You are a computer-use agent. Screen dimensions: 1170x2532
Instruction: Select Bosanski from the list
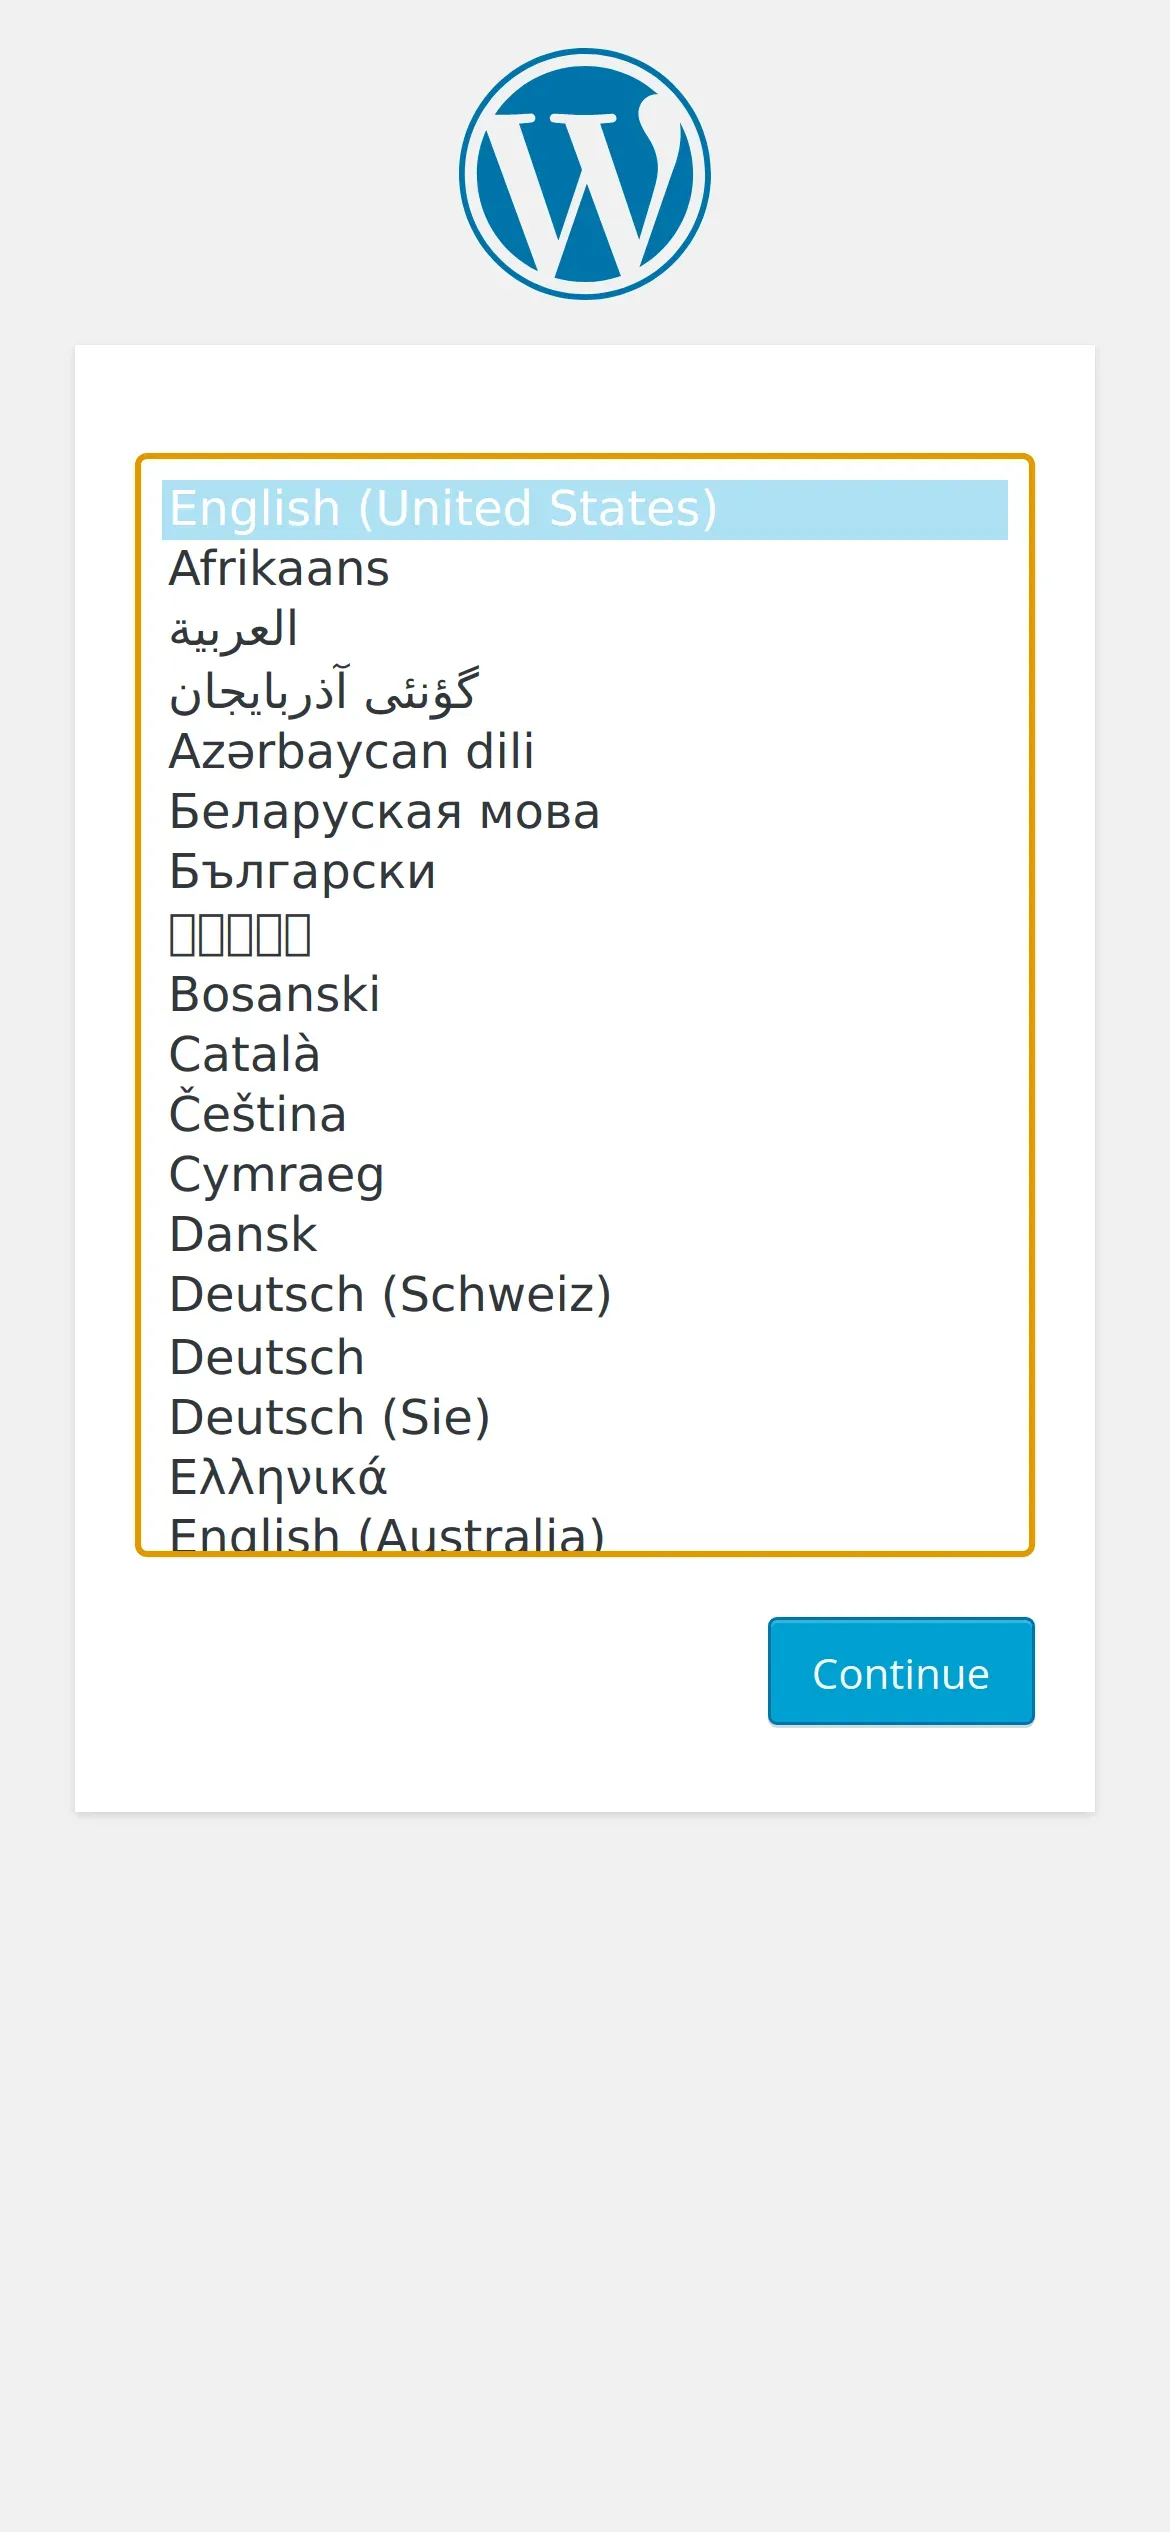tap(275, 995)
